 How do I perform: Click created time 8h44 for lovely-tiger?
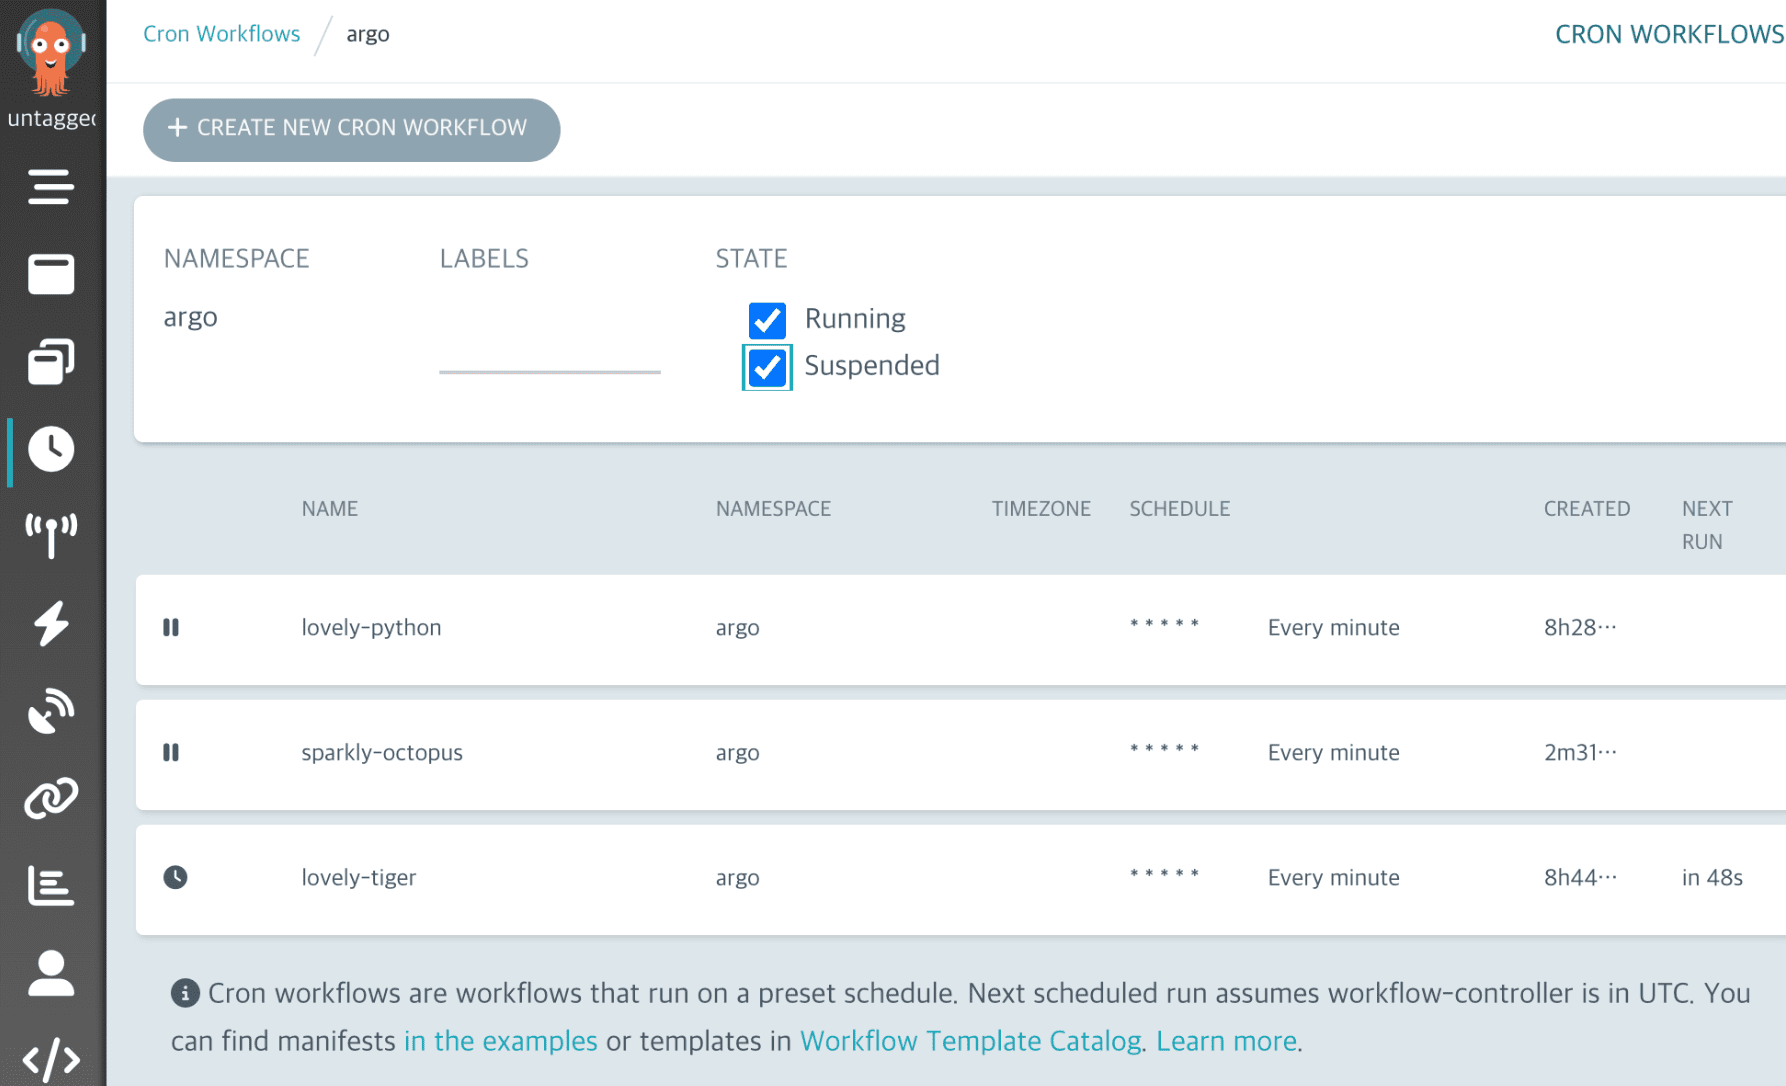pos(1580,877)
